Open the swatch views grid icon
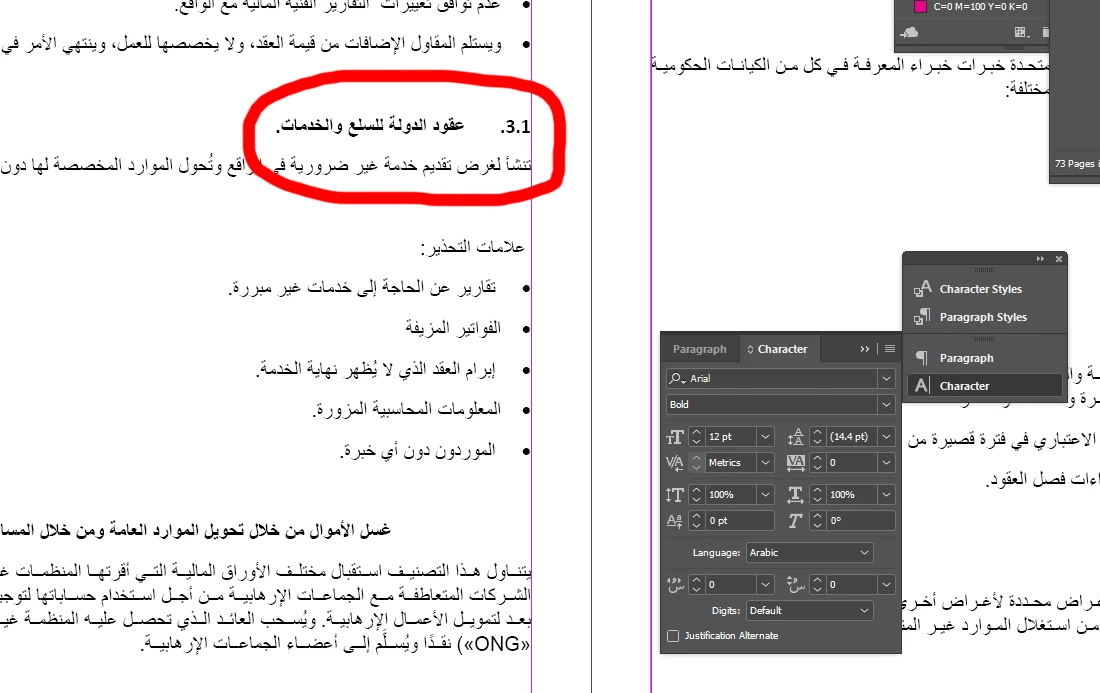The image size is (1100, 693). pyautogui.click(x=1021, y=32)
